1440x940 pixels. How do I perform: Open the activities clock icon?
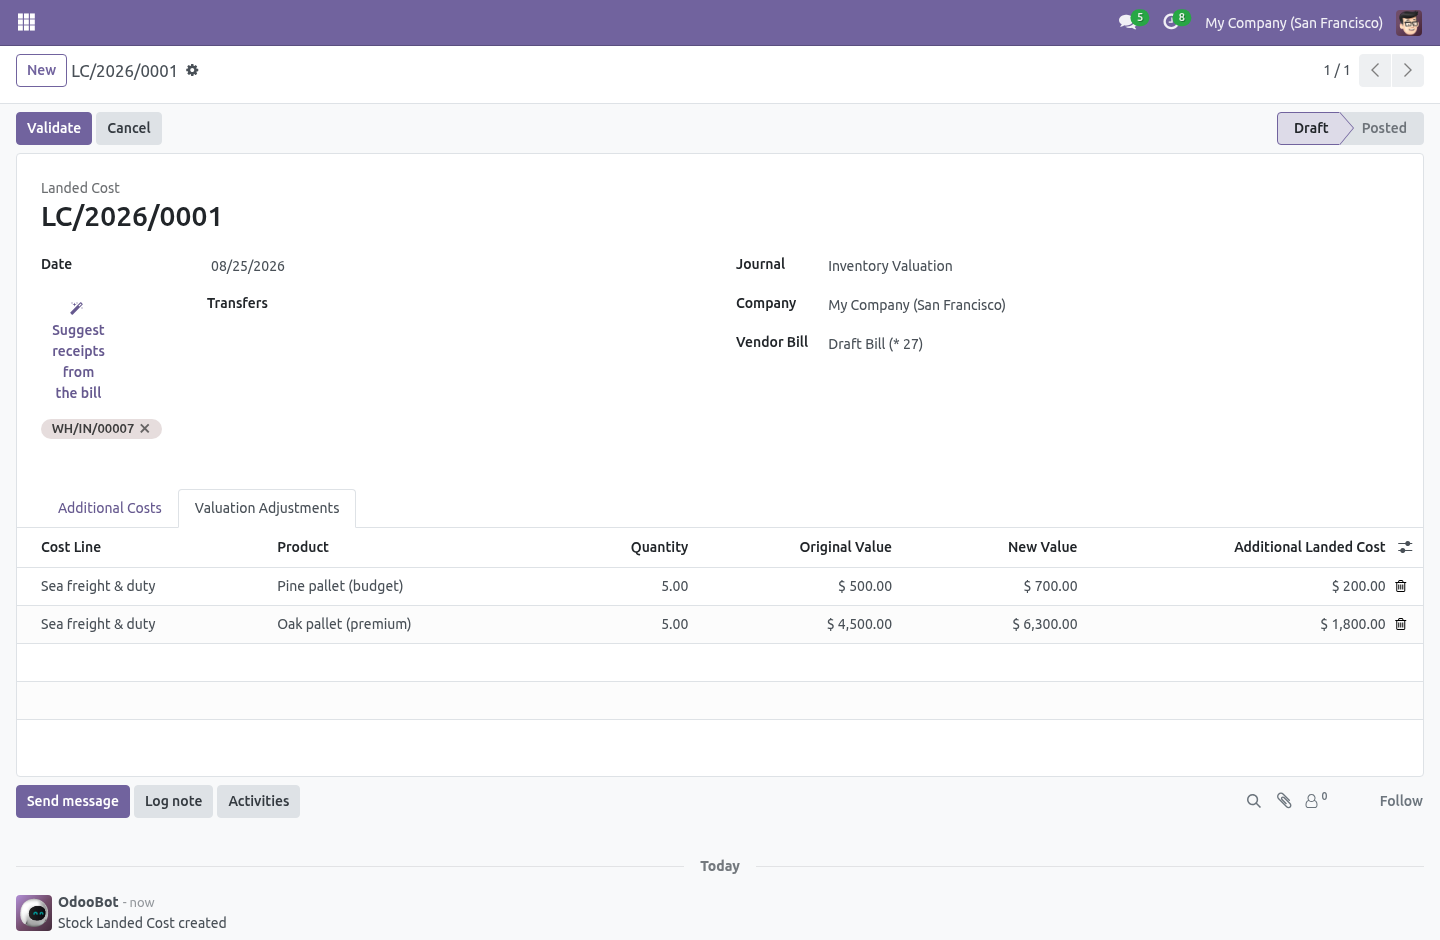(x=1172, y=22)
